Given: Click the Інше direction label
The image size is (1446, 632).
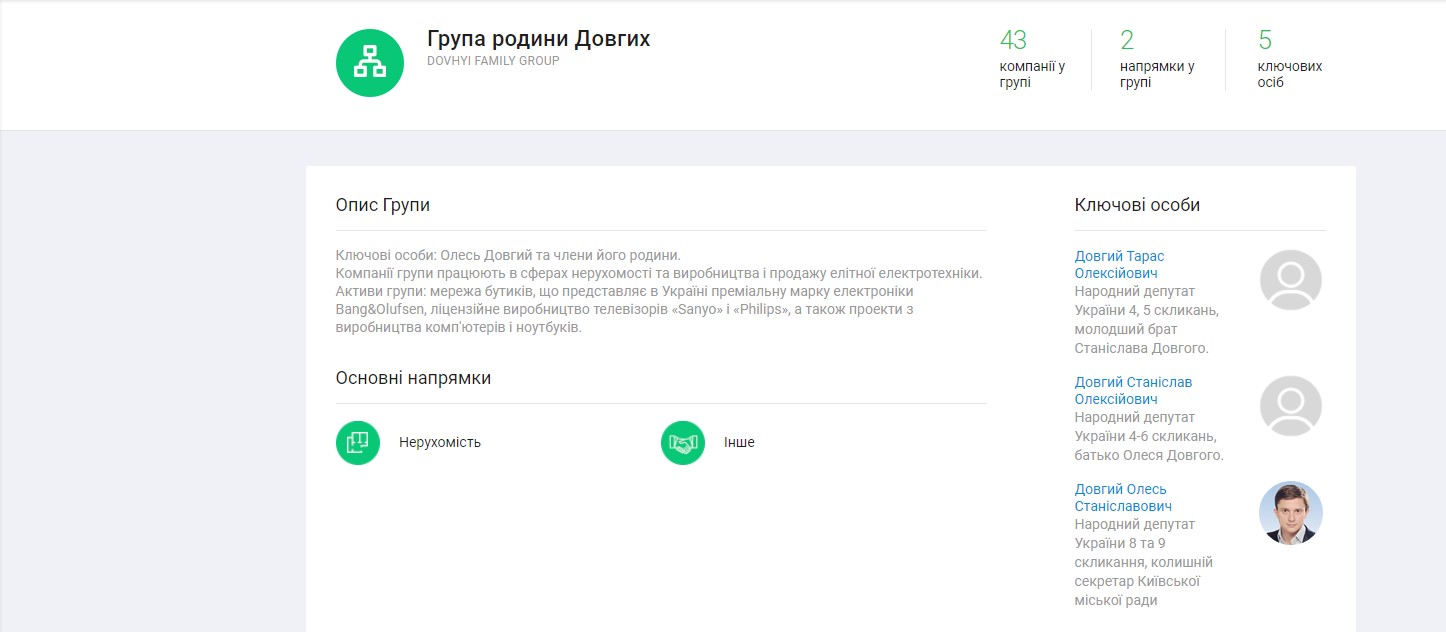Looking at the screenshot, I should coord(739,442).
